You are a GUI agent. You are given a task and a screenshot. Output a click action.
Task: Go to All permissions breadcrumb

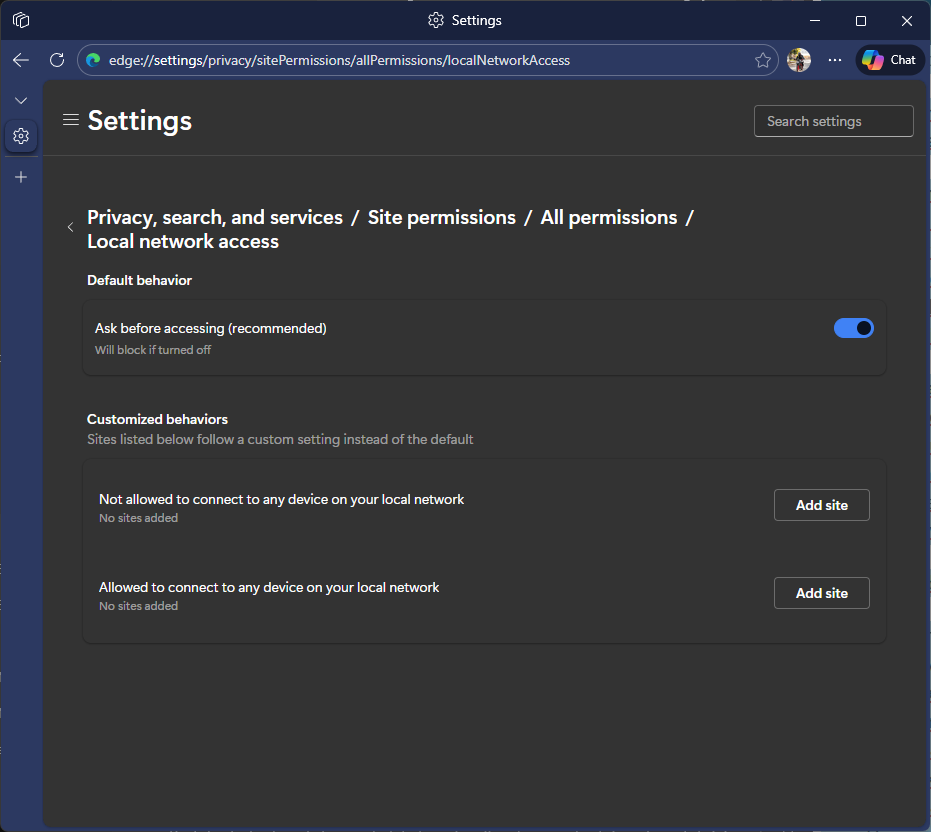[608, 217]
